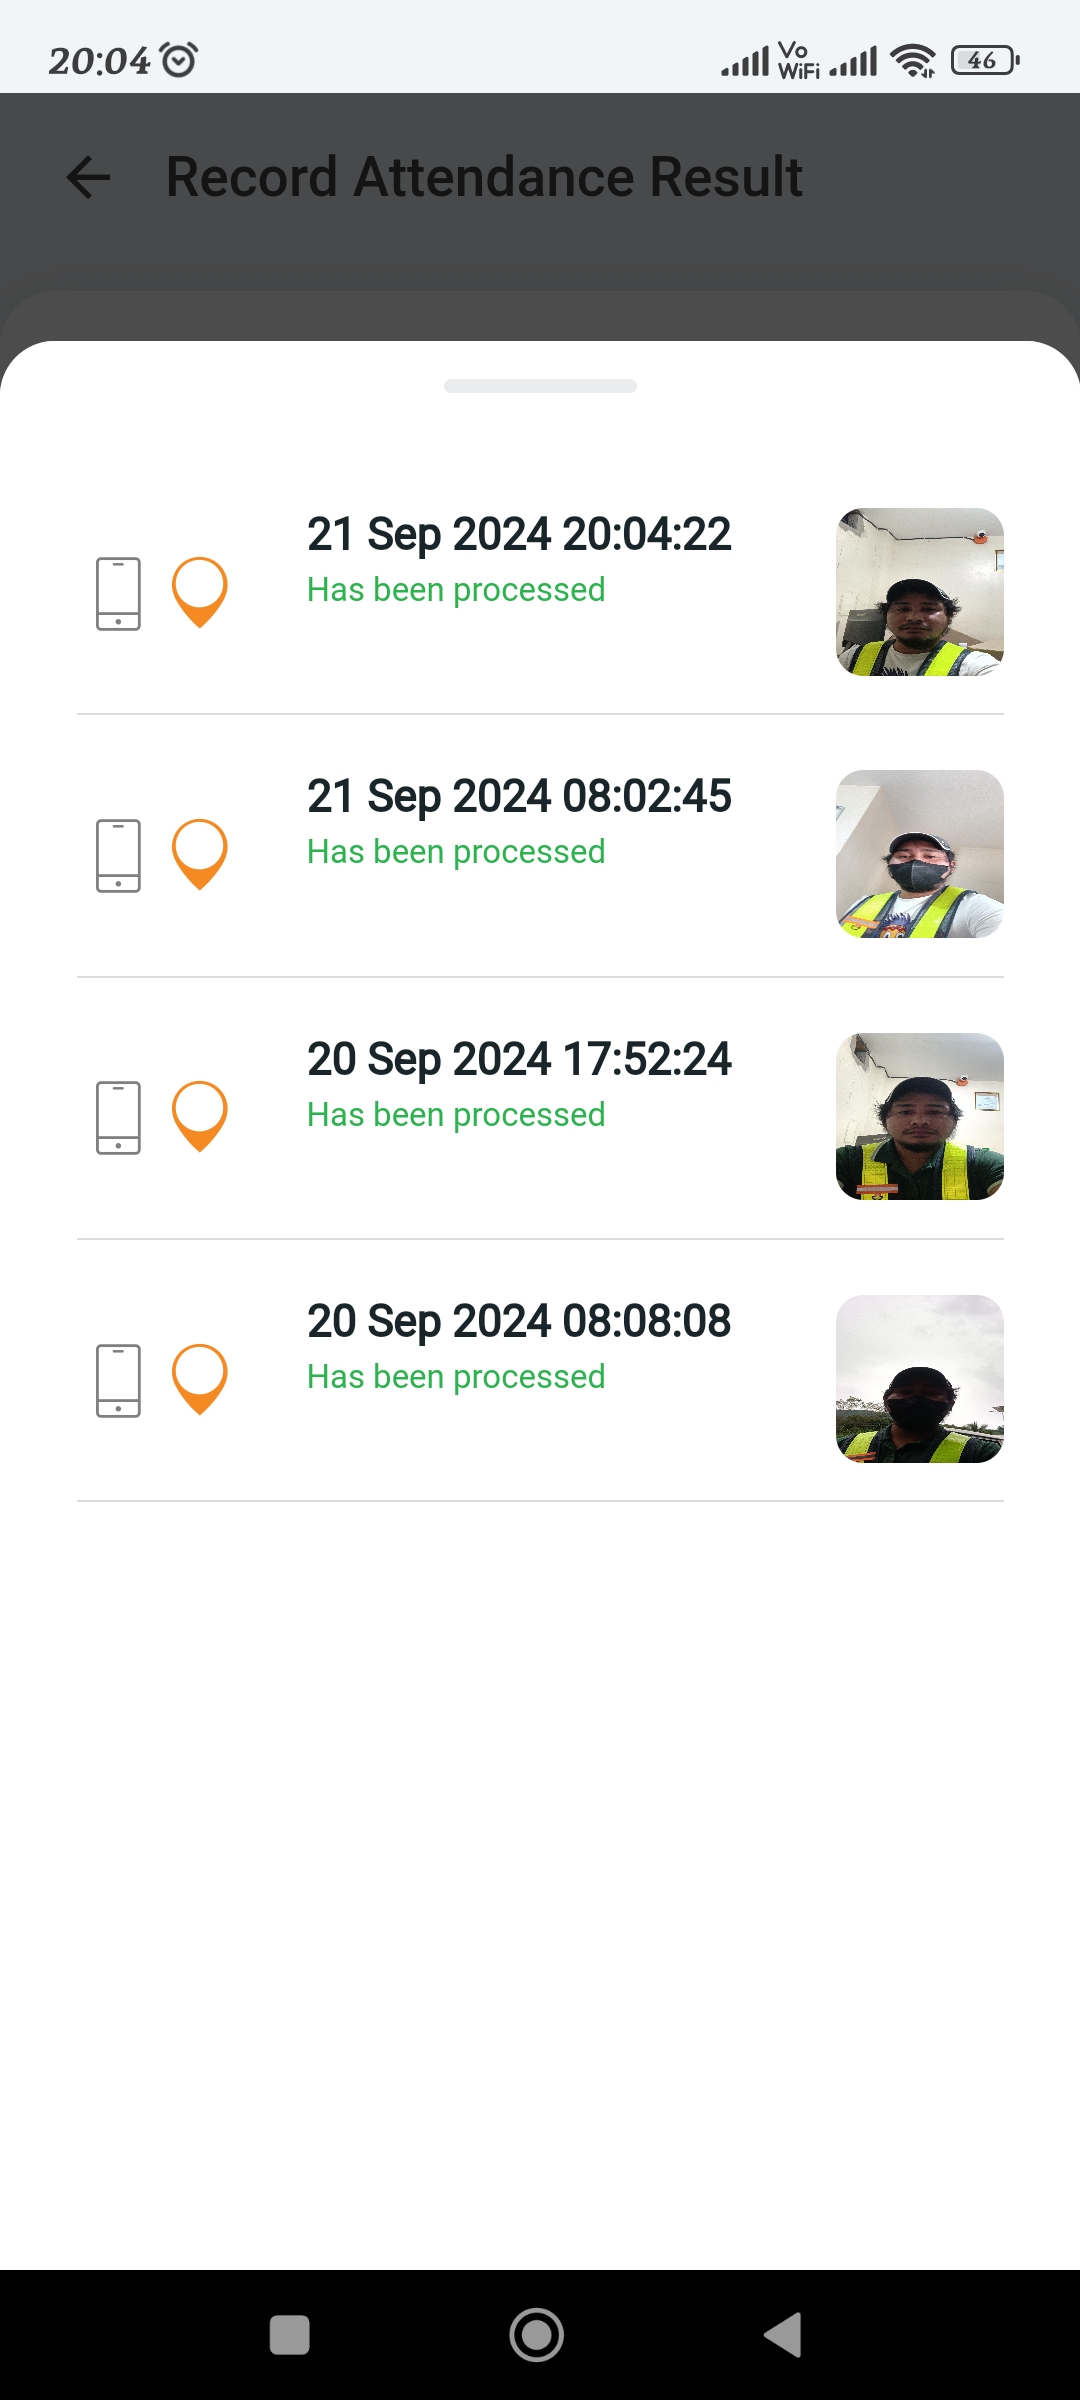Tap location pin for 20:04:22 record
The height and width of the screenshot is (2400, 1080).
[200, 591]
